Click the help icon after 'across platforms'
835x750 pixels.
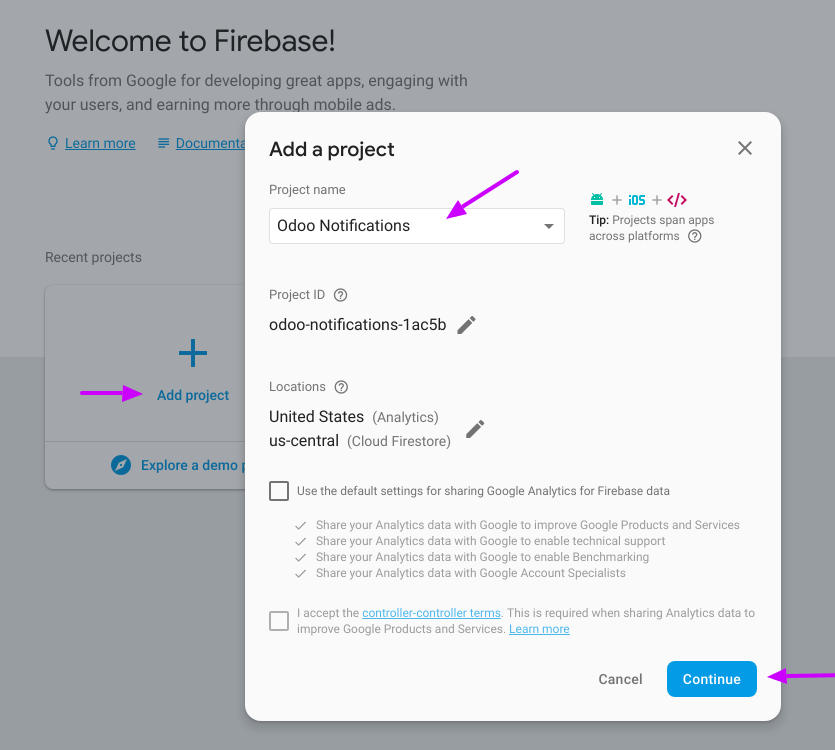pyautogui.click(x=695, y=237)
